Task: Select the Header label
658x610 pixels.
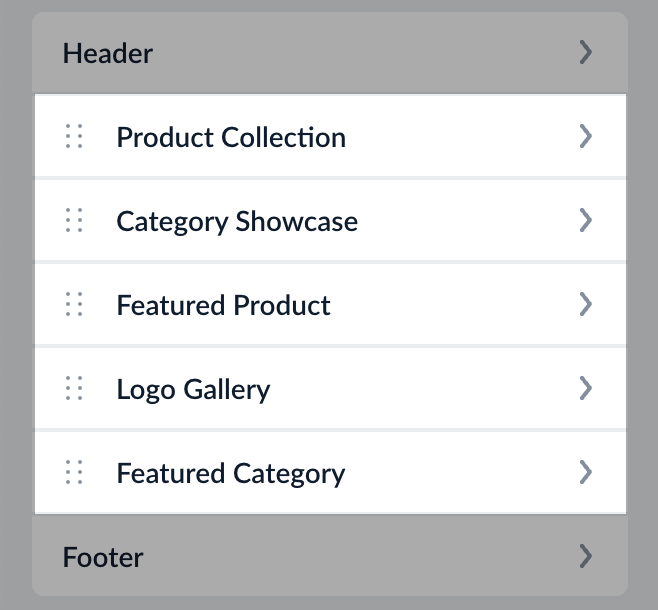Action: [108, 53]
